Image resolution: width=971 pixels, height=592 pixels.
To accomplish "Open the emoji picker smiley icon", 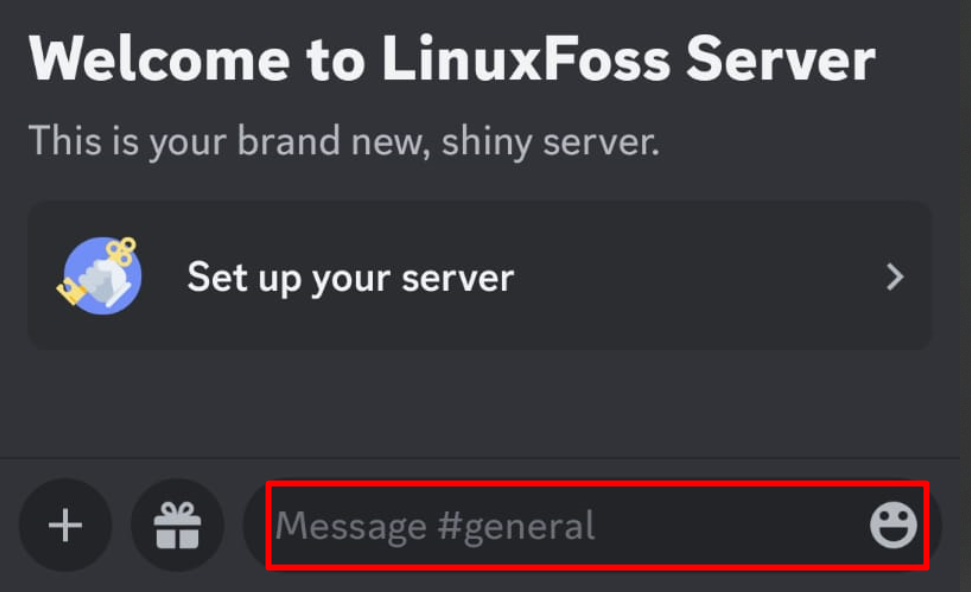I will tap(893, 525).
